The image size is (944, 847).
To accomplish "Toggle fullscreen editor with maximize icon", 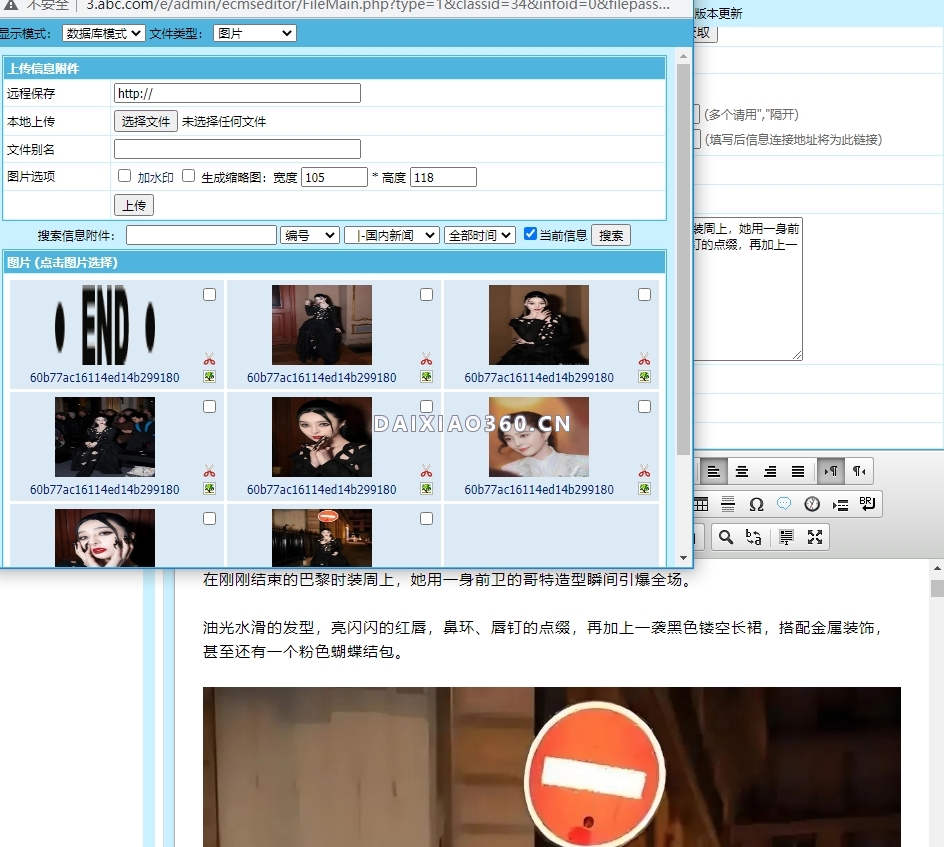I will pos(815,537).
